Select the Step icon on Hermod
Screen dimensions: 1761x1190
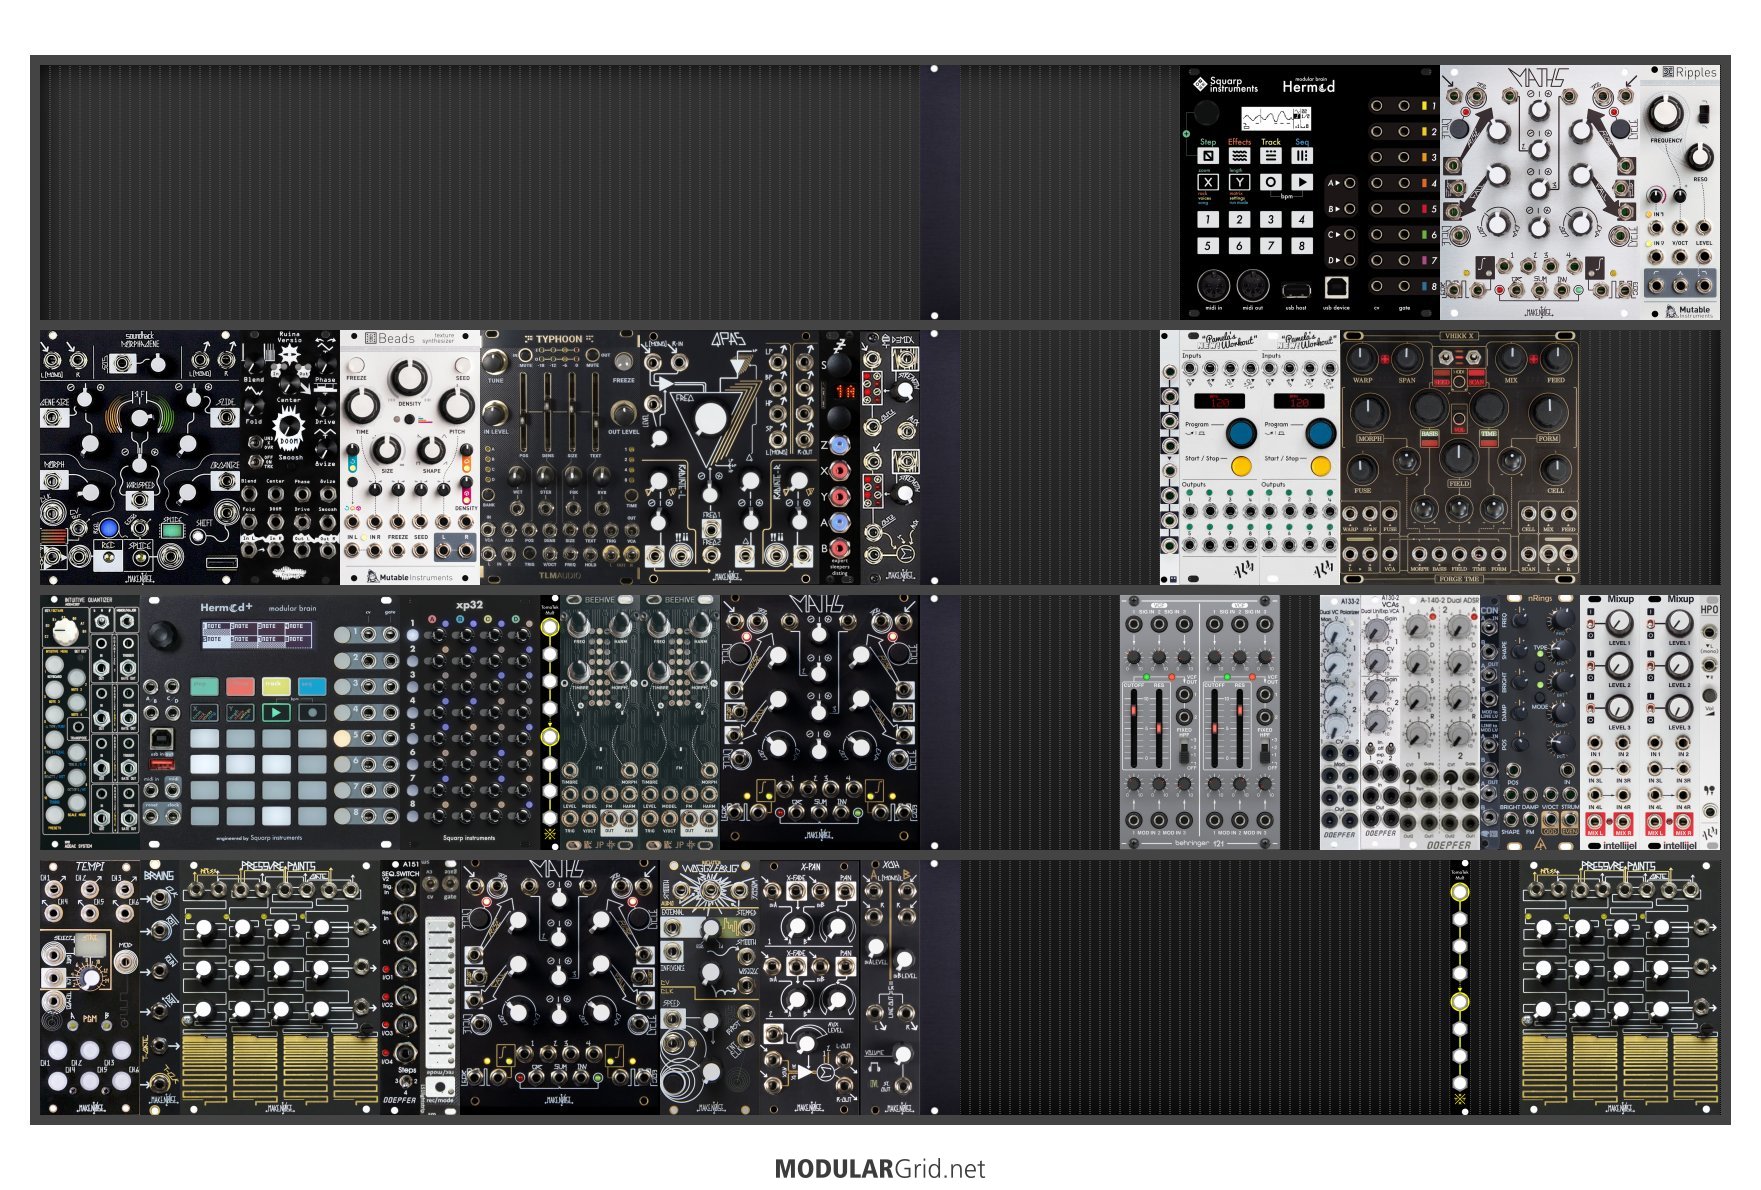click(x=1208, y=156)
